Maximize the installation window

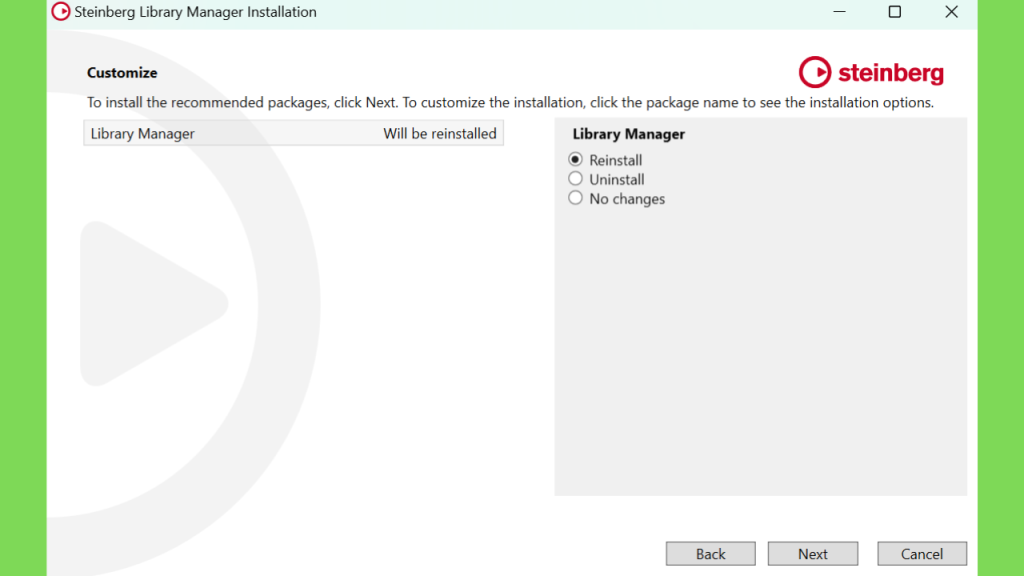(x=895, y=12)
